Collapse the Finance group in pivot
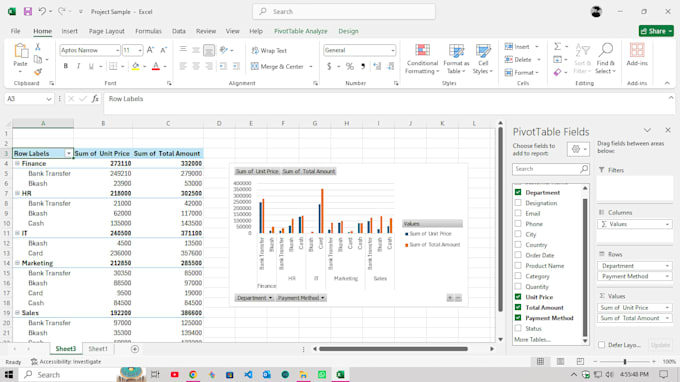The height and width of the screenshot is (382, 680). (17, 163)
